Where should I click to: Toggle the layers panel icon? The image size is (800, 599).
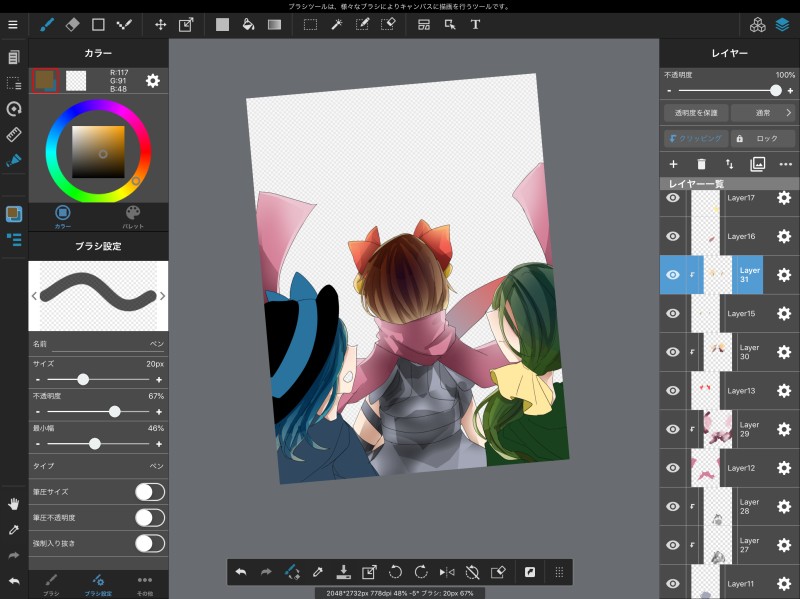783,24
